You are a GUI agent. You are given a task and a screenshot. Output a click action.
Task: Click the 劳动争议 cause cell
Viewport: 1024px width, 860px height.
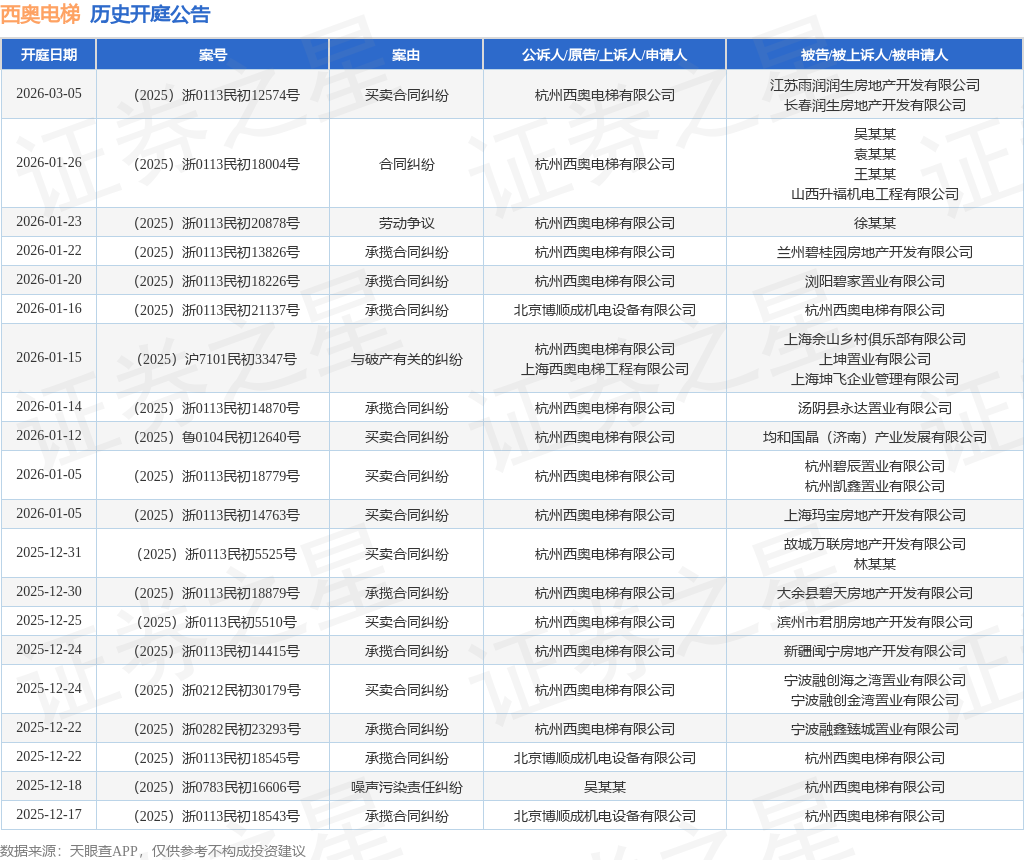pyautogui.click(x=407, y=223)
